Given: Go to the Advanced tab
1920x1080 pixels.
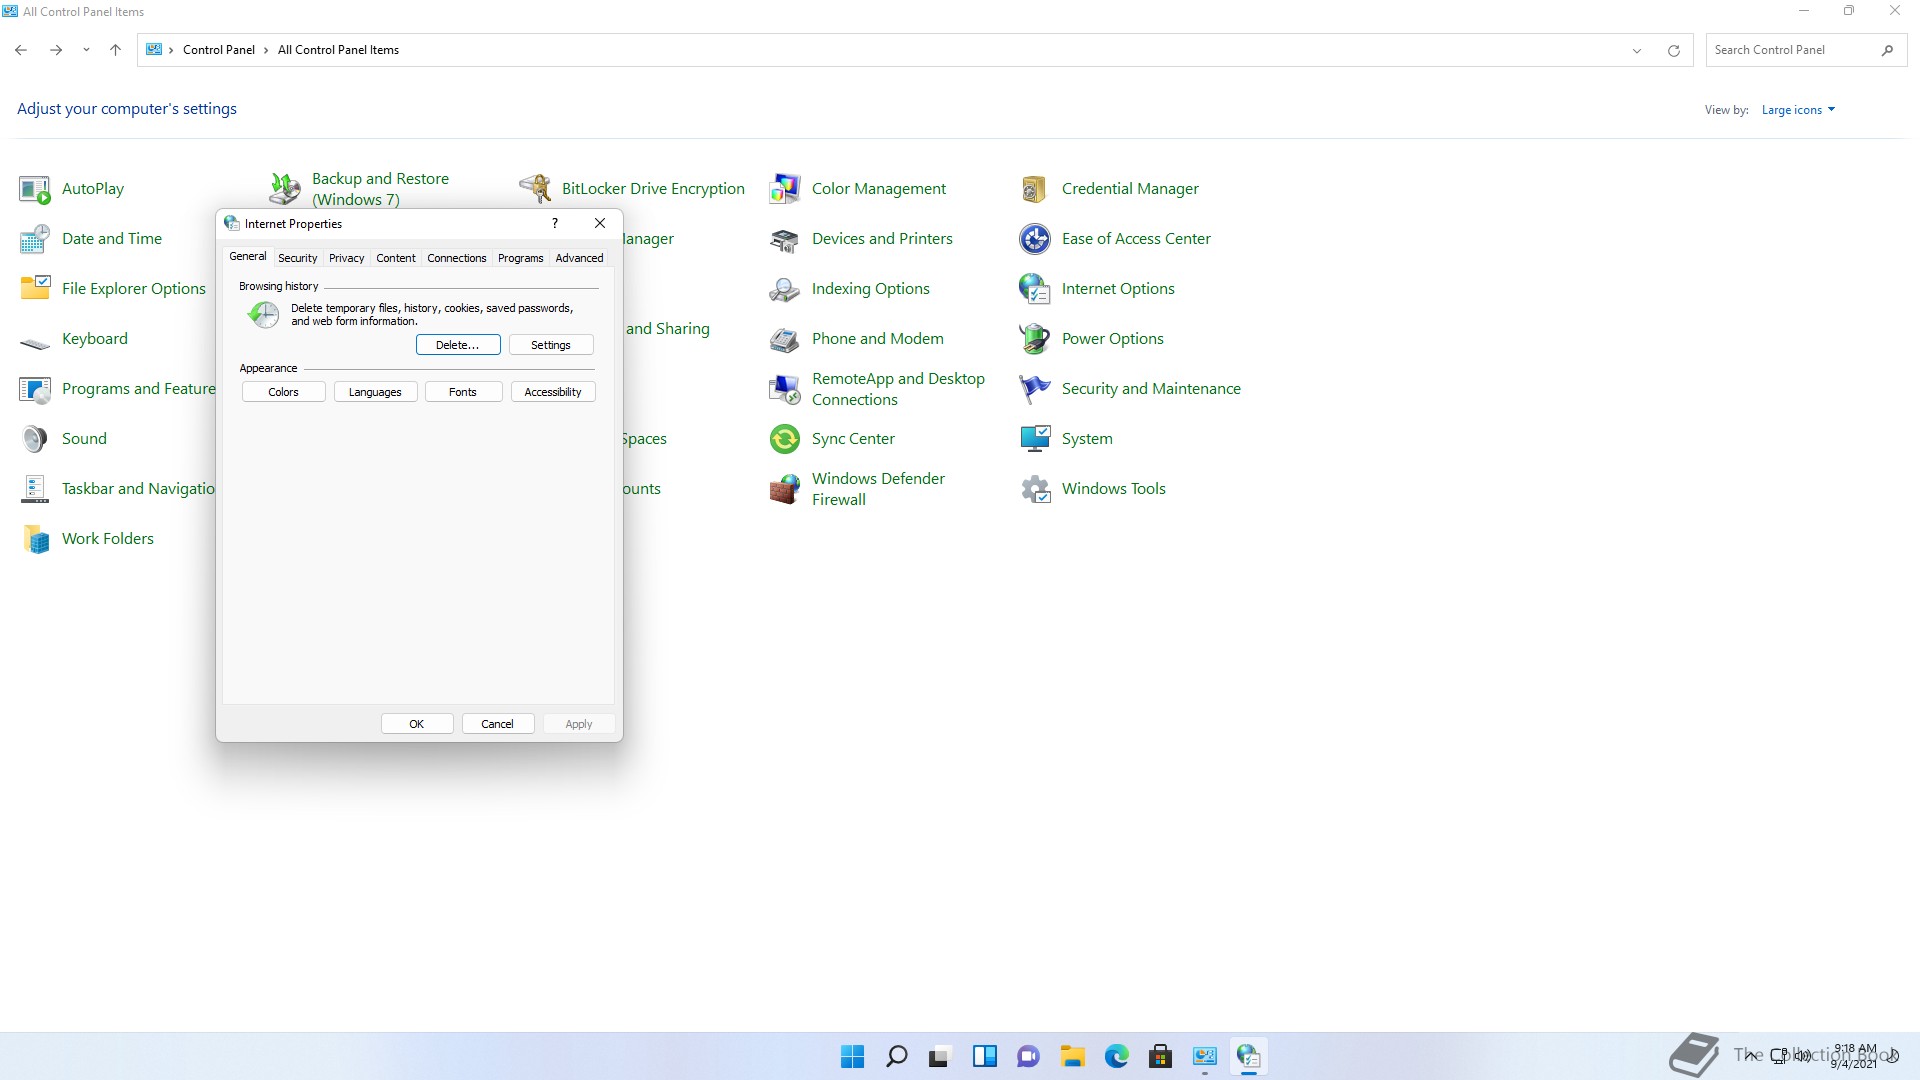Looking at the screenshot, I should coord(579,258).
